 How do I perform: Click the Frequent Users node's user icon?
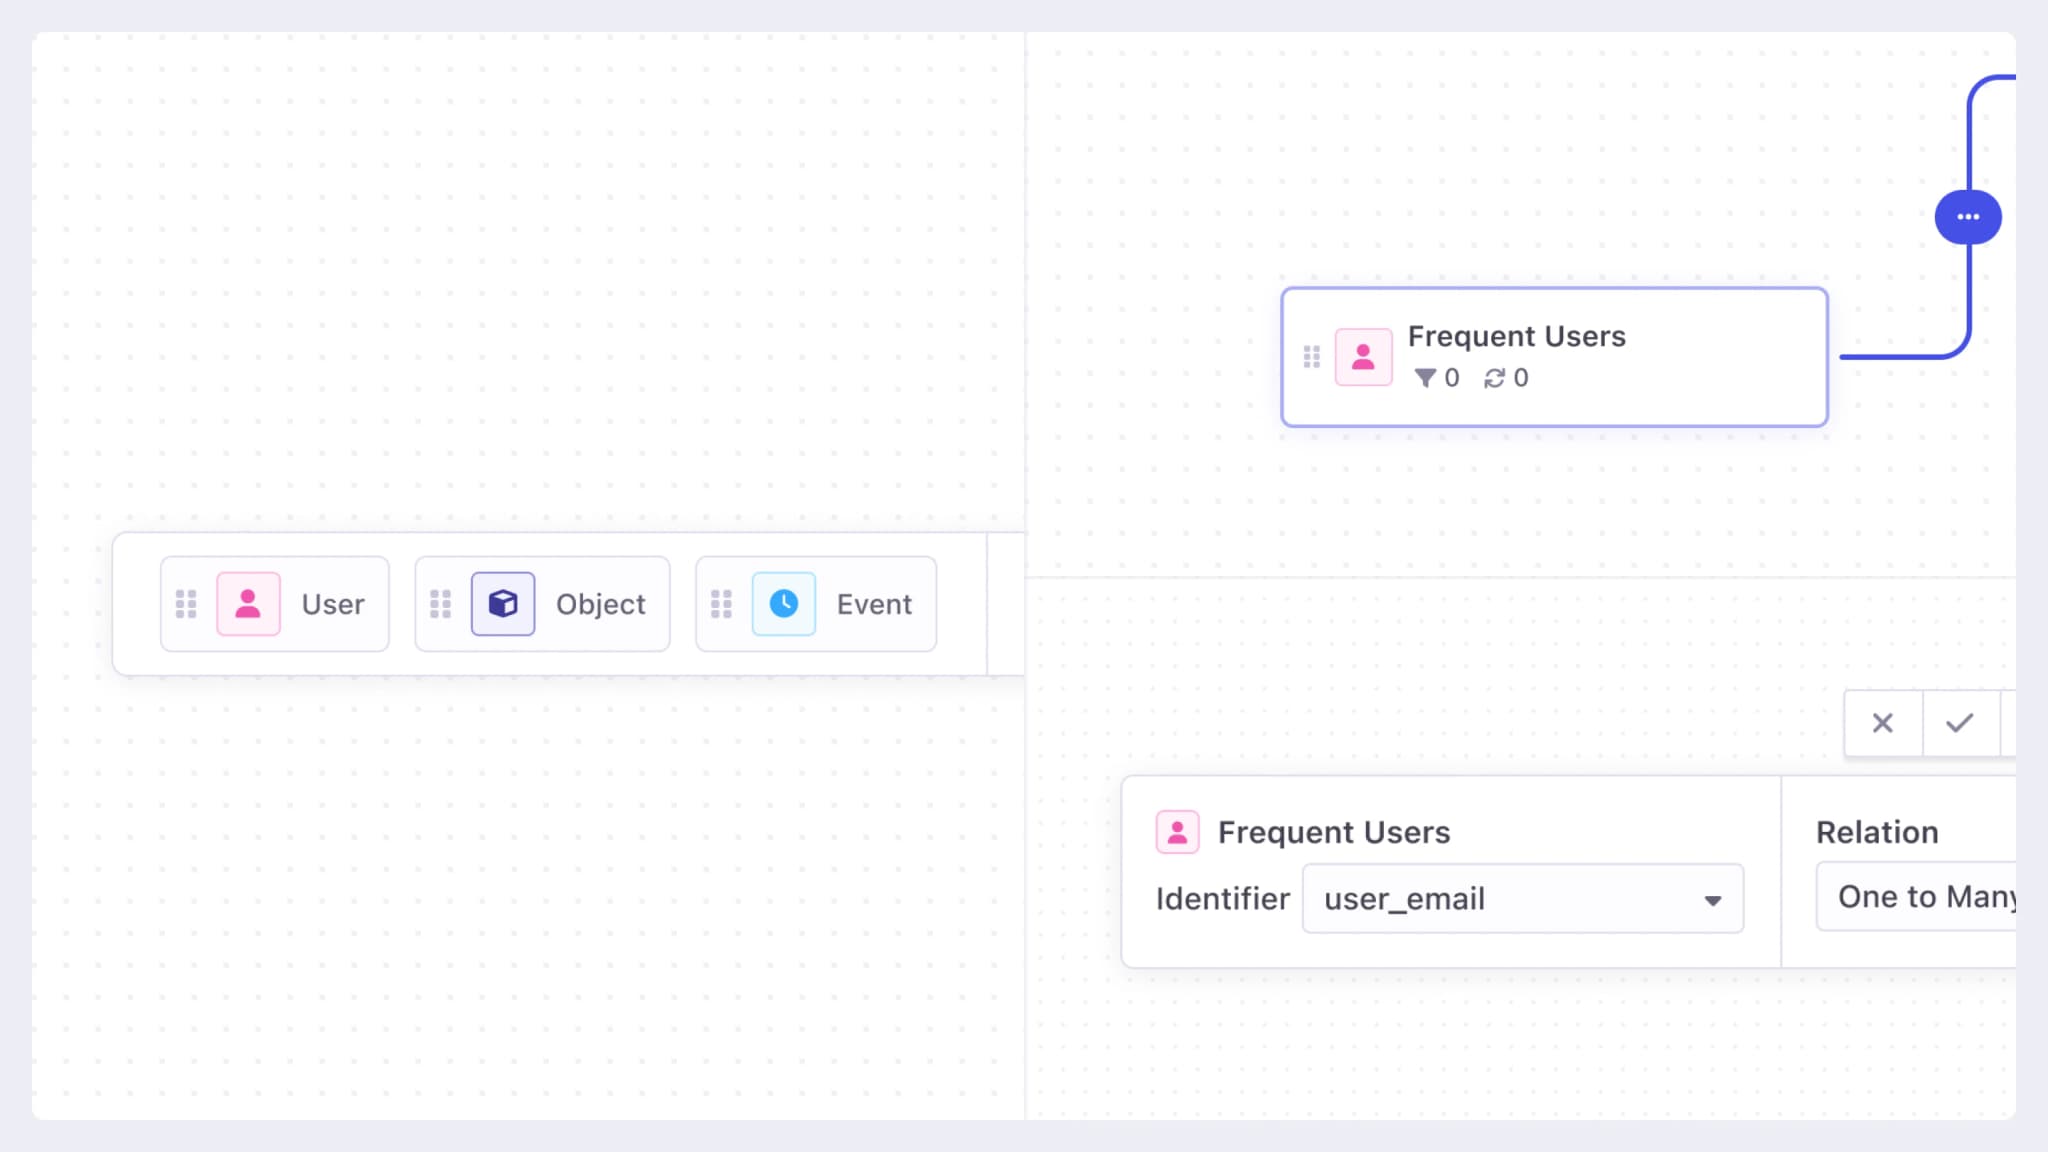(x=1363, y=357)
